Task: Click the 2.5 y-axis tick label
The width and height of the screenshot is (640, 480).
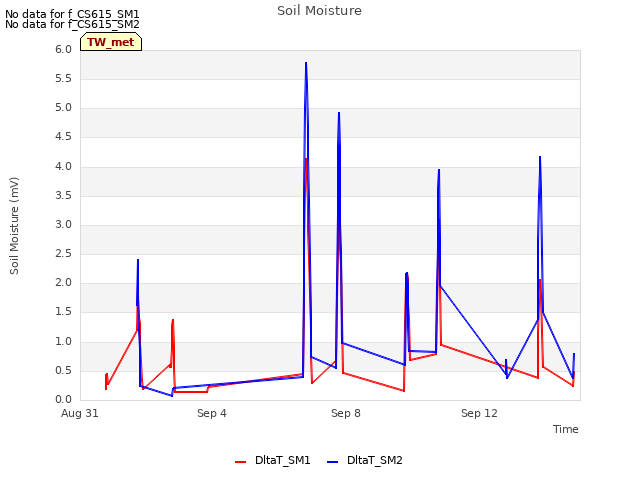Action: 63,254
